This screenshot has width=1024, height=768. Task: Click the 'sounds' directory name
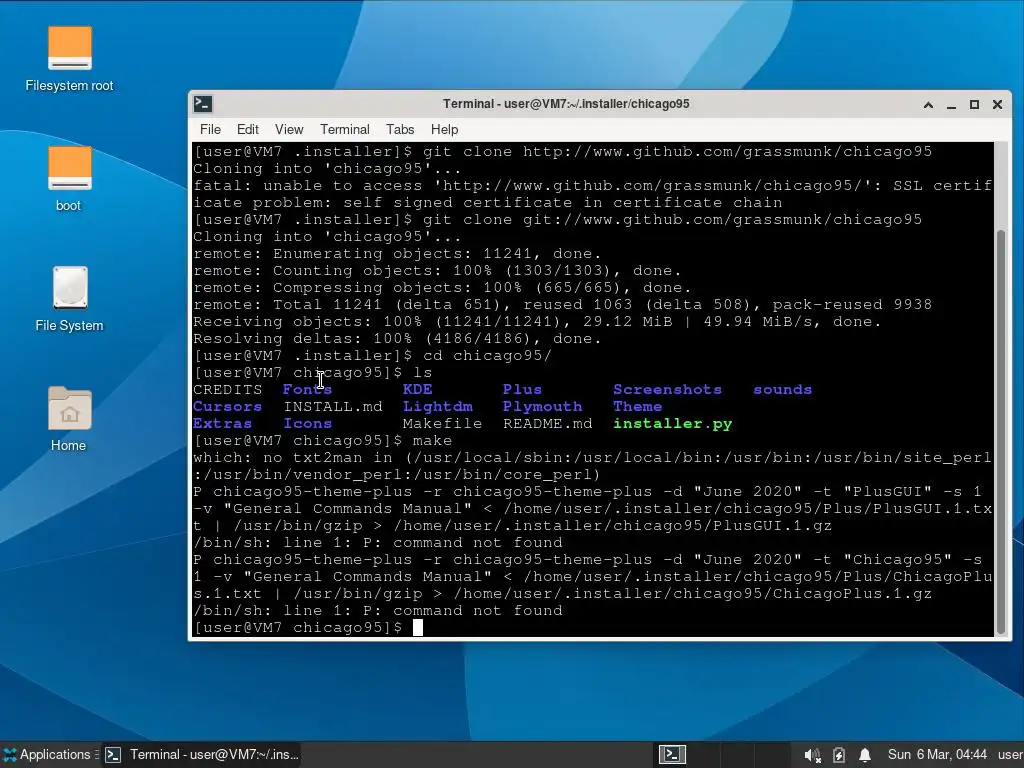[x=782, y=389]
